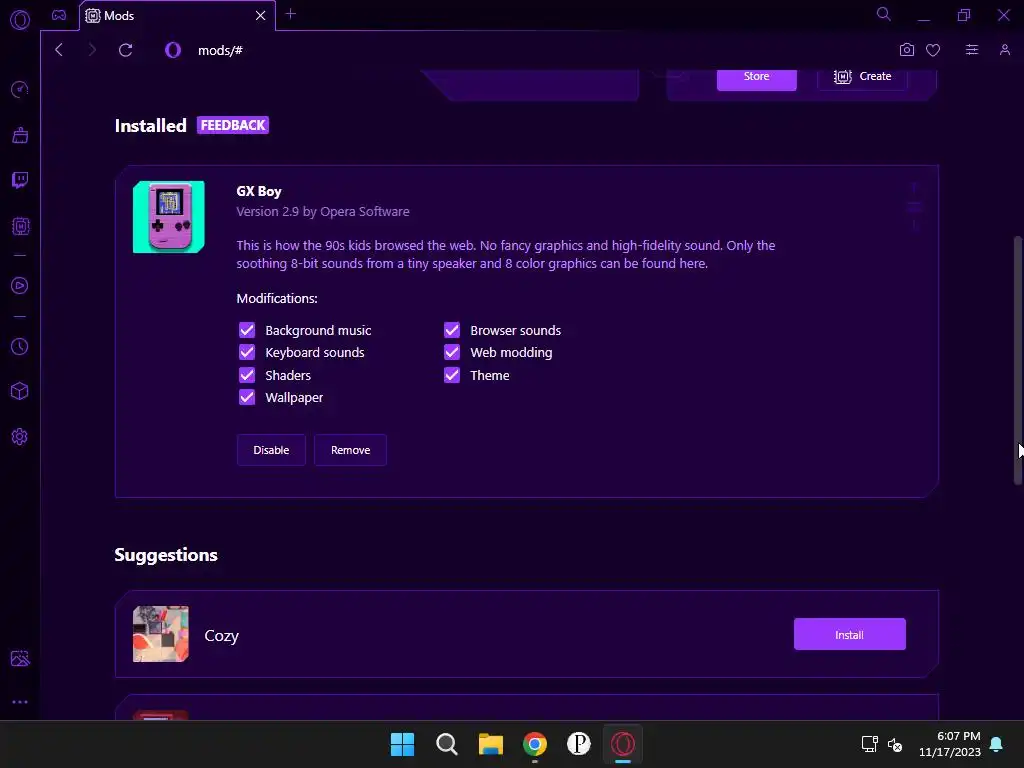Image resolution: width=1024 pixels, height=768 pixels.
Task: Open Windows taskbar Search
Action: (447, 744)
